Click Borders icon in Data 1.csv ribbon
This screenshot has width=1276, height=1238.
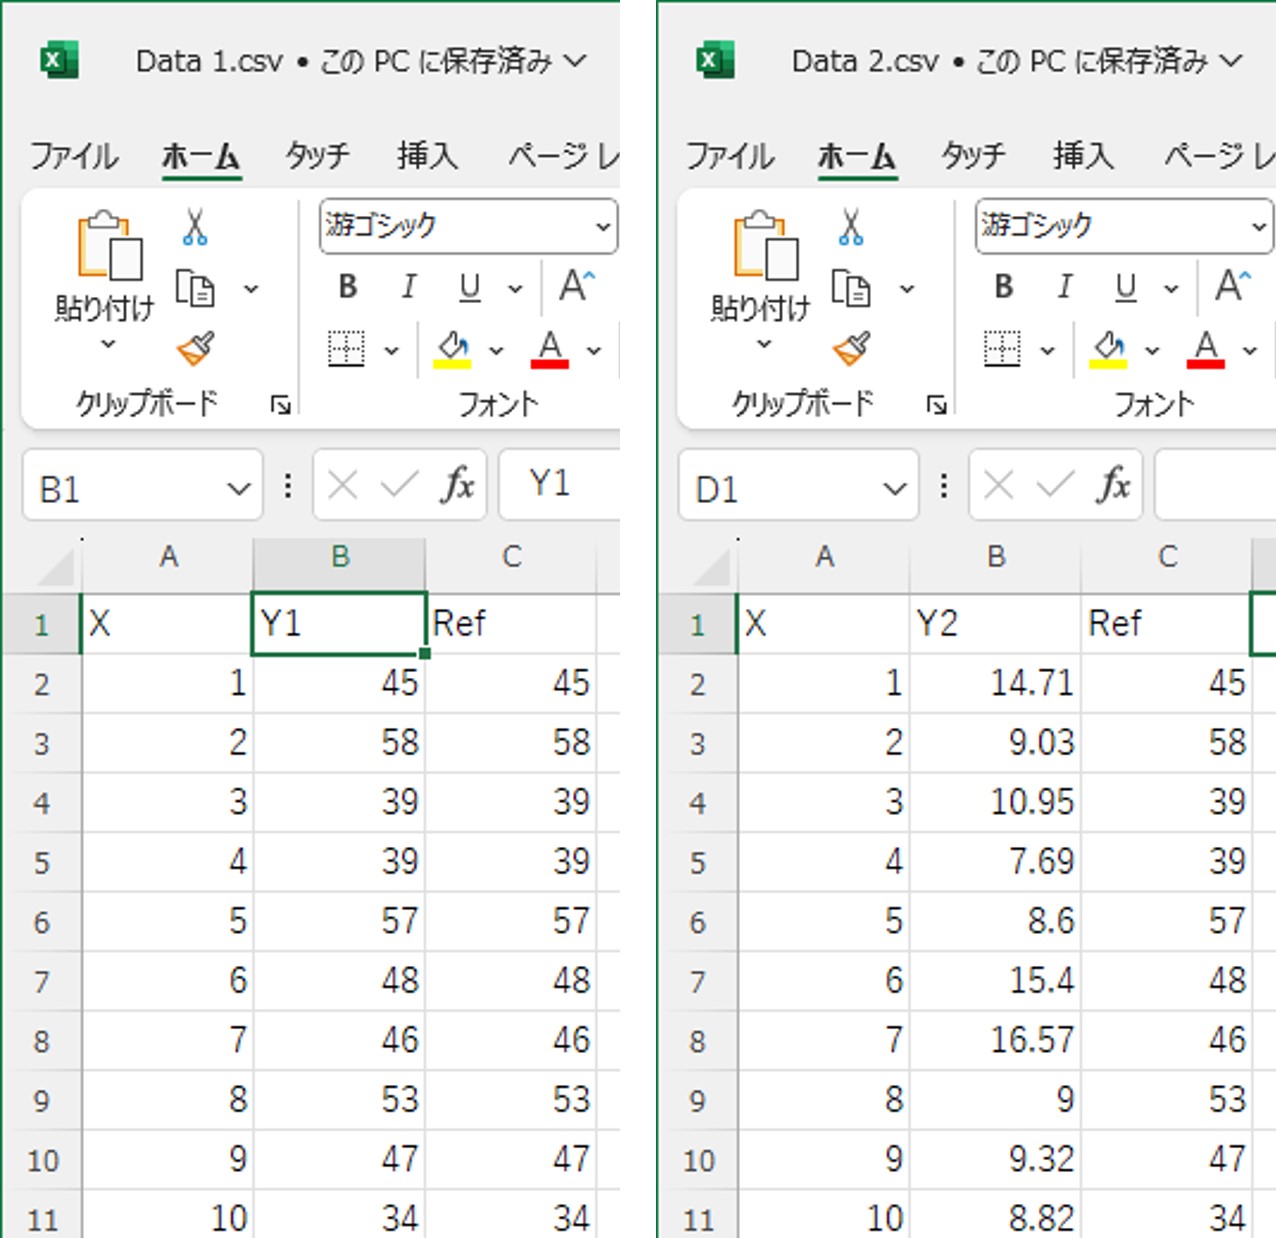click(346, 349)
